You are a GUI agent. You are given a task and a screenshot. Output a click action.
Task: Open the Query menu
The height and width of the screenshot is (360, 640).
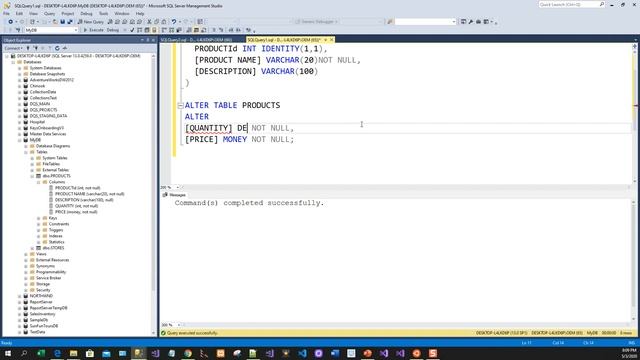point(49,13)
